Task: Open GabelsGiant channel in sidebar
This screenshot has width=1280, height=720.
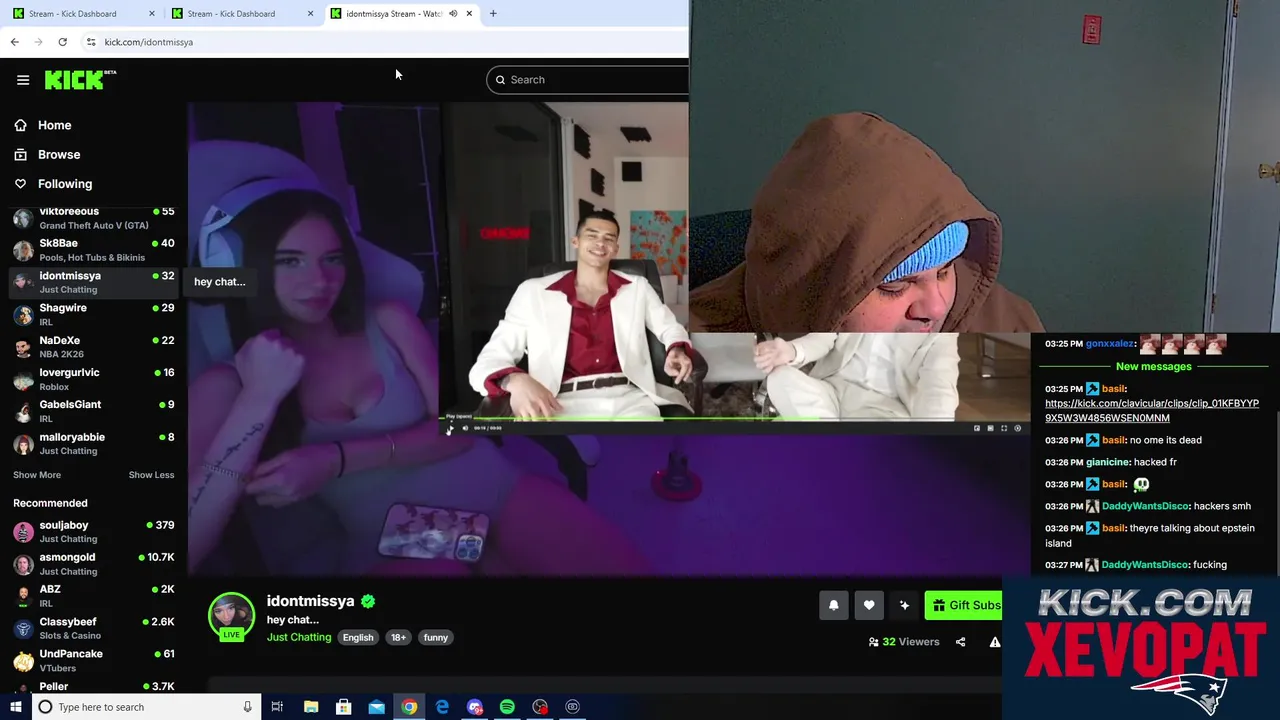Action: coord(94,411)
